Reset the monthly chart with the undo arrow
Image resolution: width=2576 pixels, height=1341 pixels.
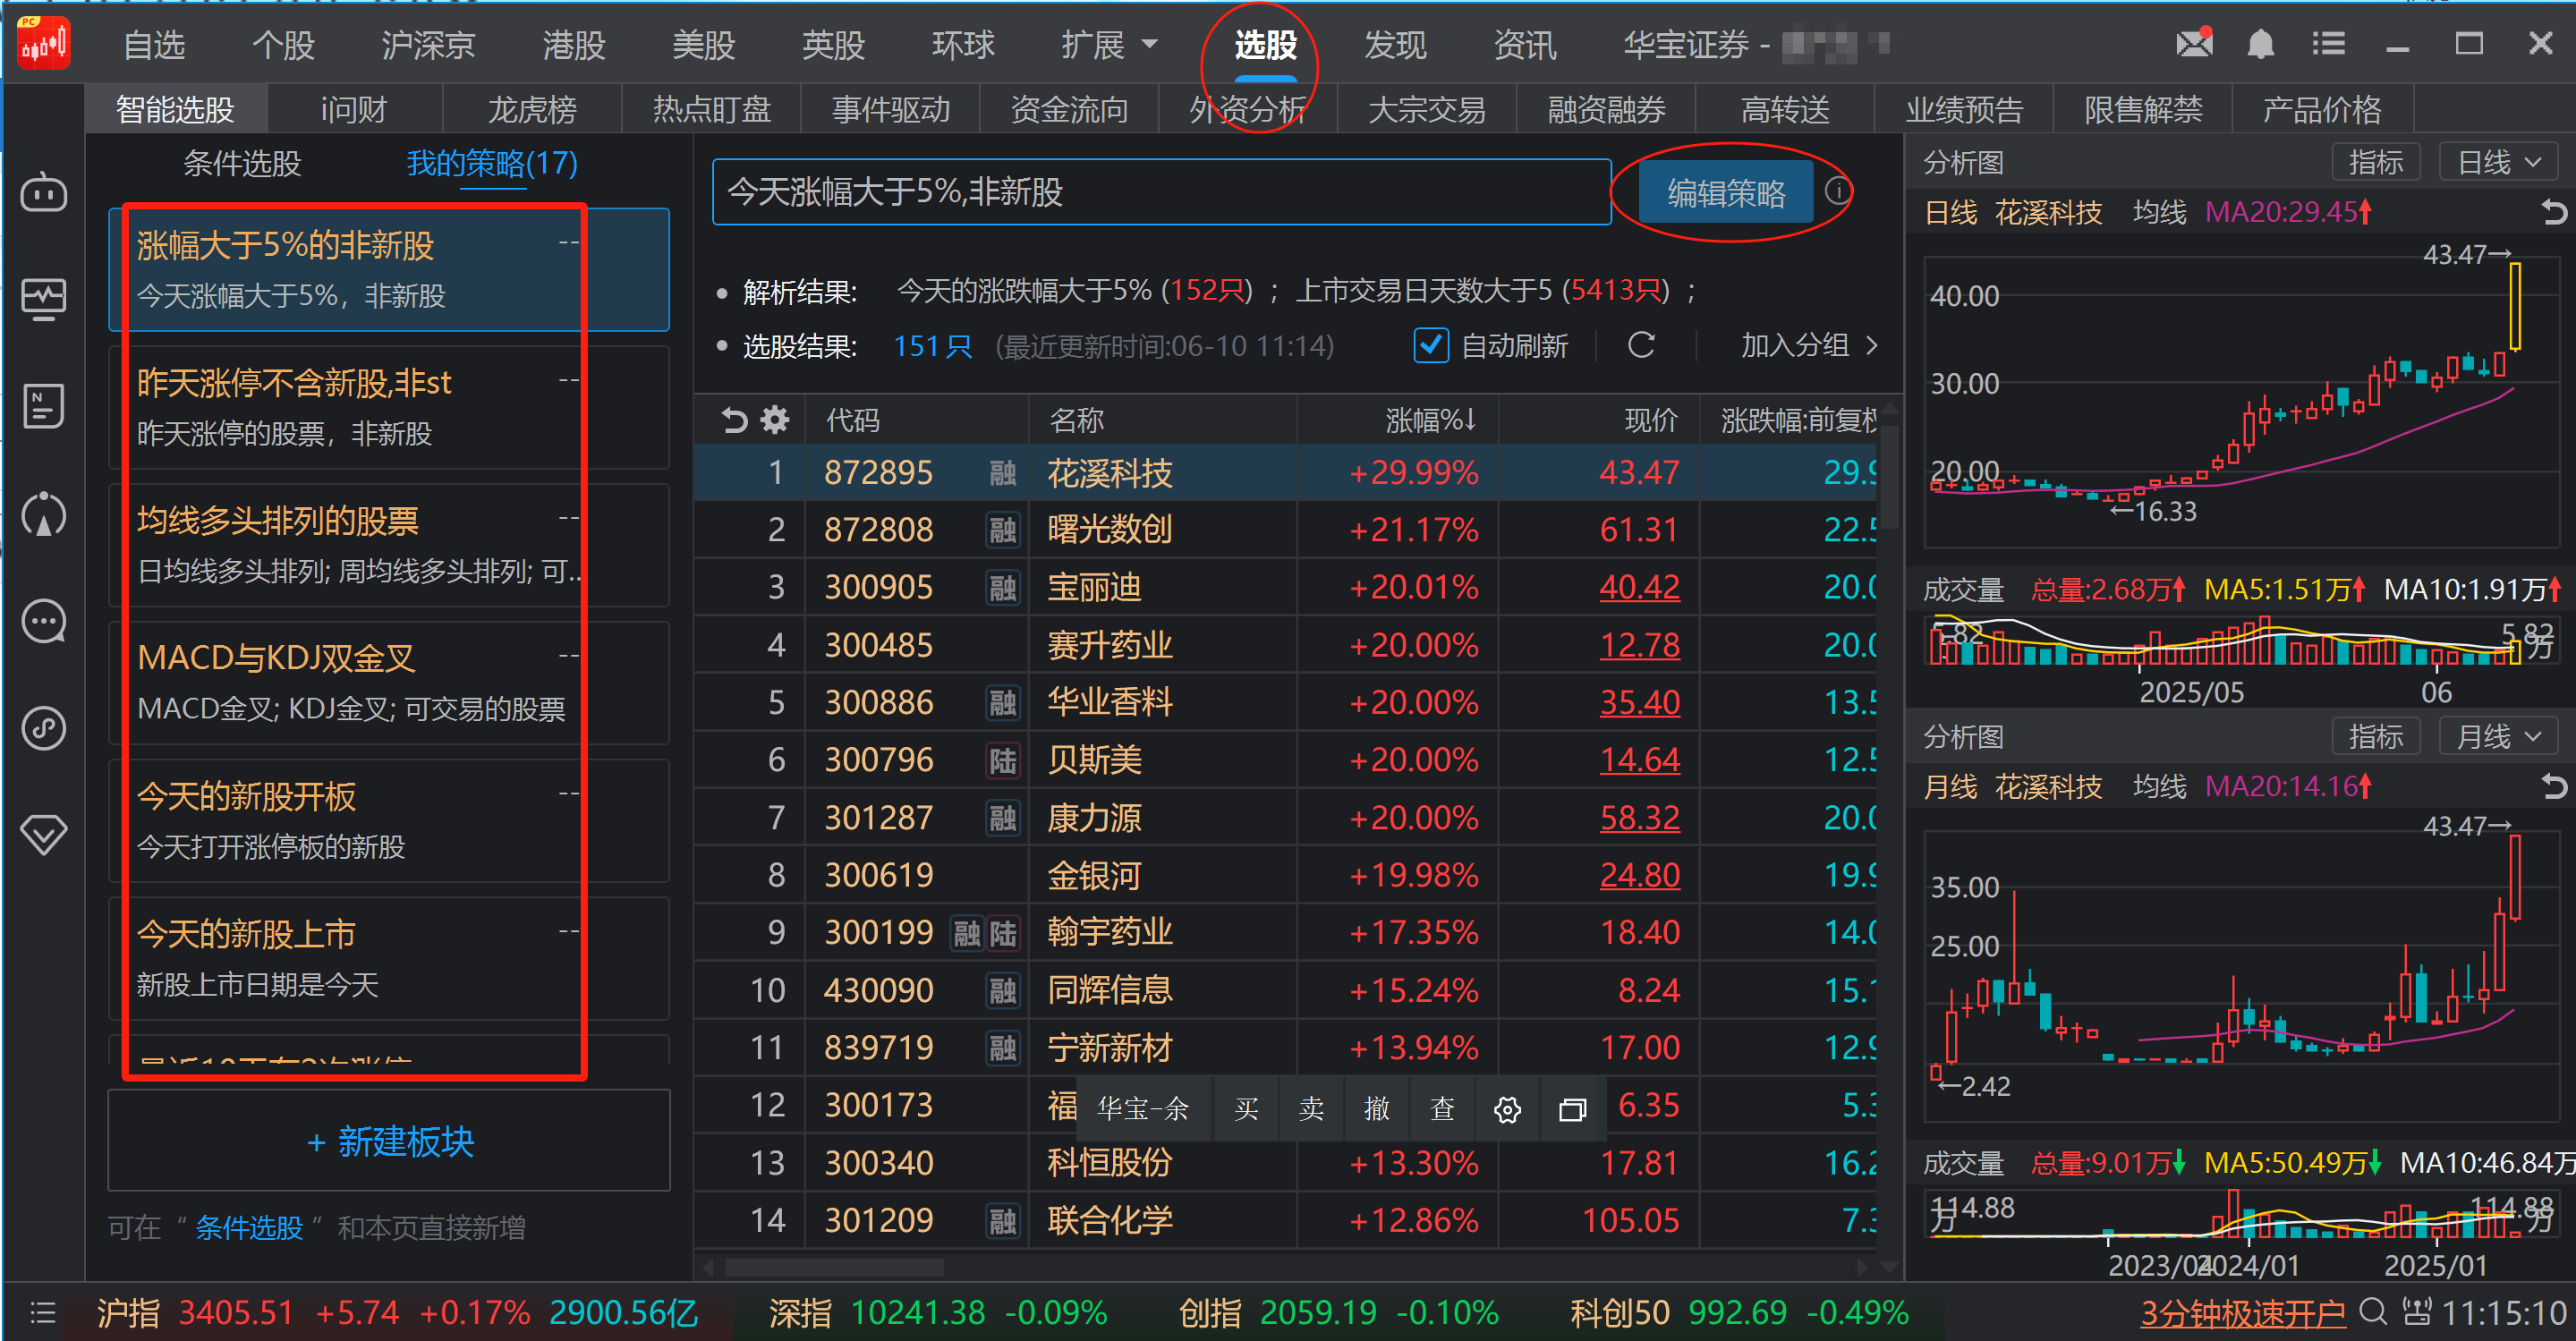coord(2554,786)
